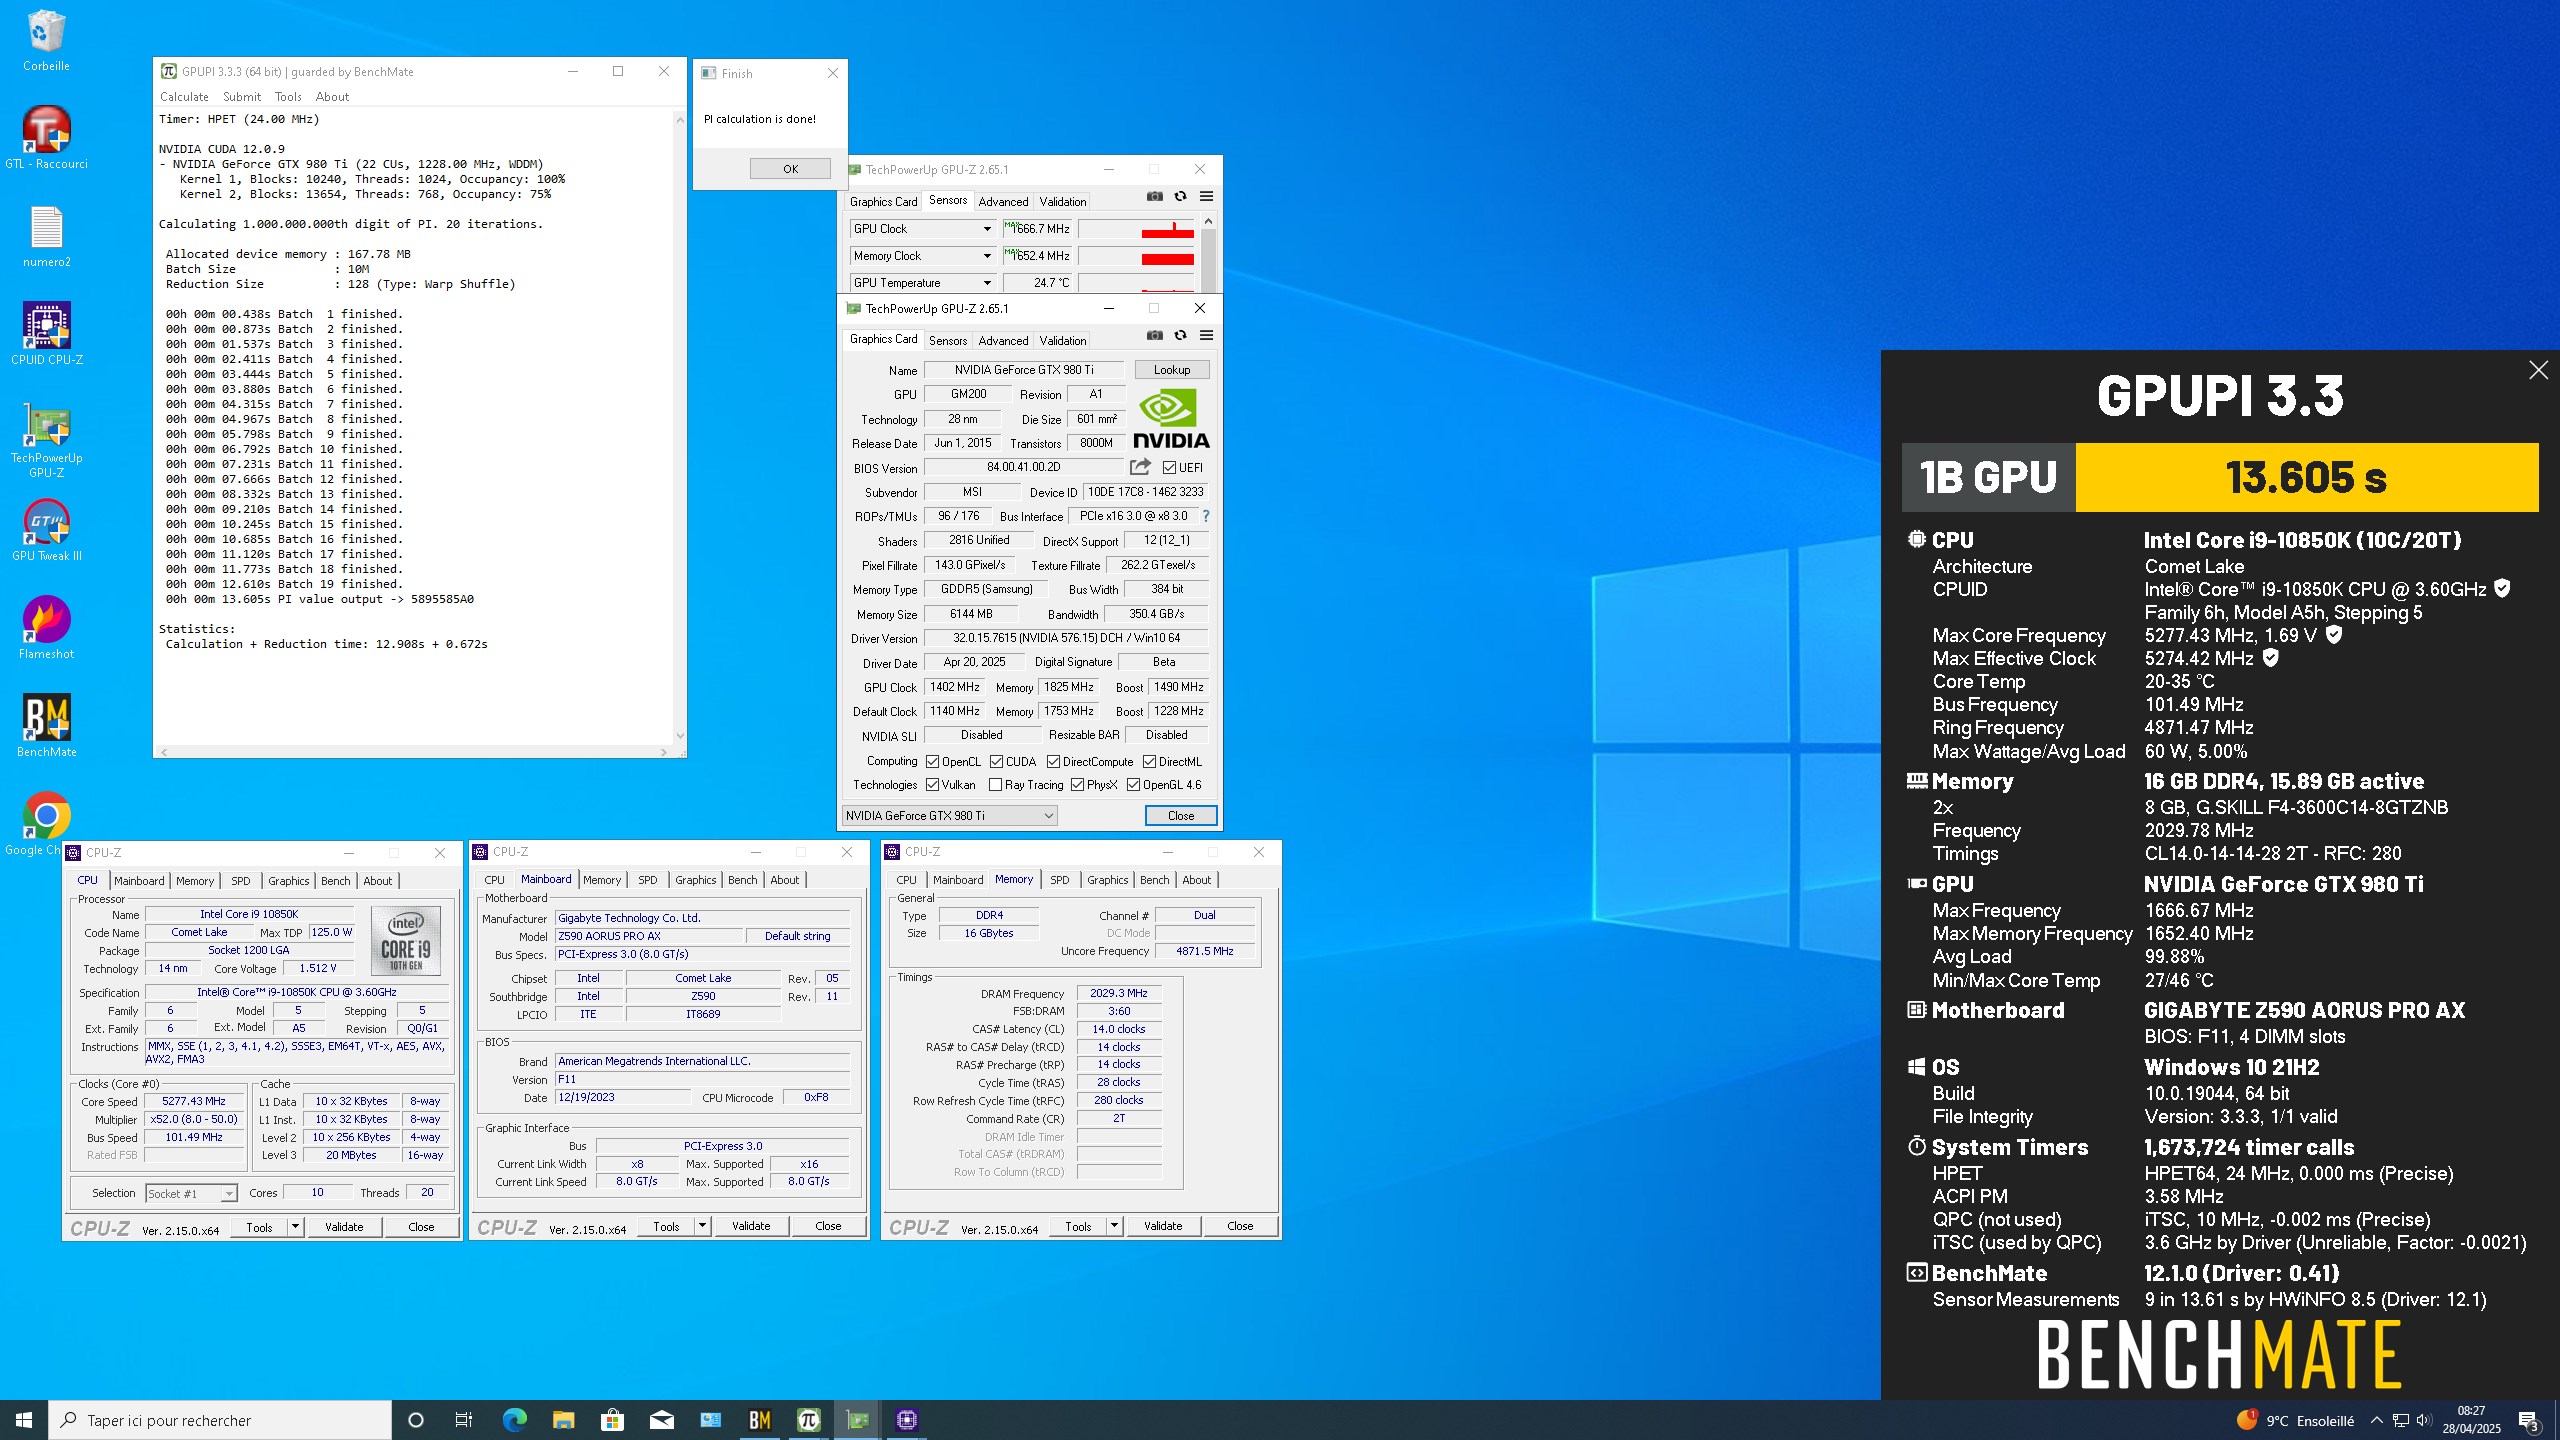Click the GPU Clock red sensor graph

point(1137,229)
